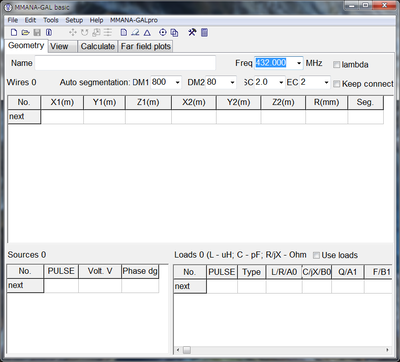Click the New file icon in toolbar

(x=14, y=33)
